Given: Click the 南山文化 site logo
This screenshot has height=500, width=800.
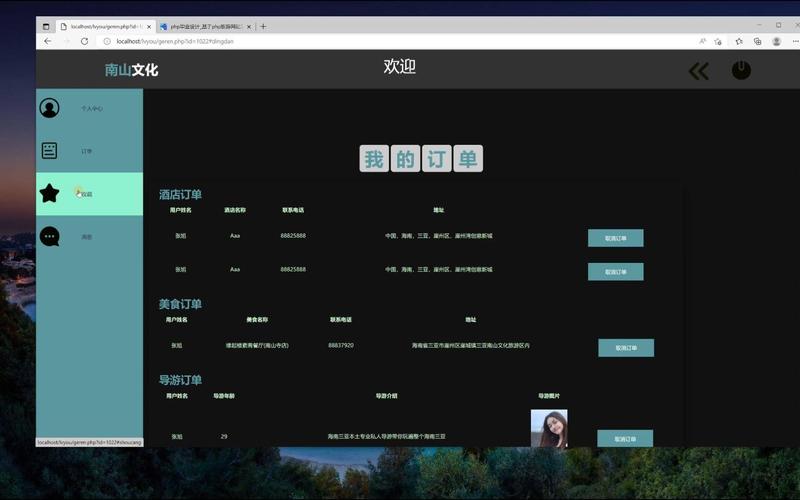Looking at the screenshot, I should (132, 70).
